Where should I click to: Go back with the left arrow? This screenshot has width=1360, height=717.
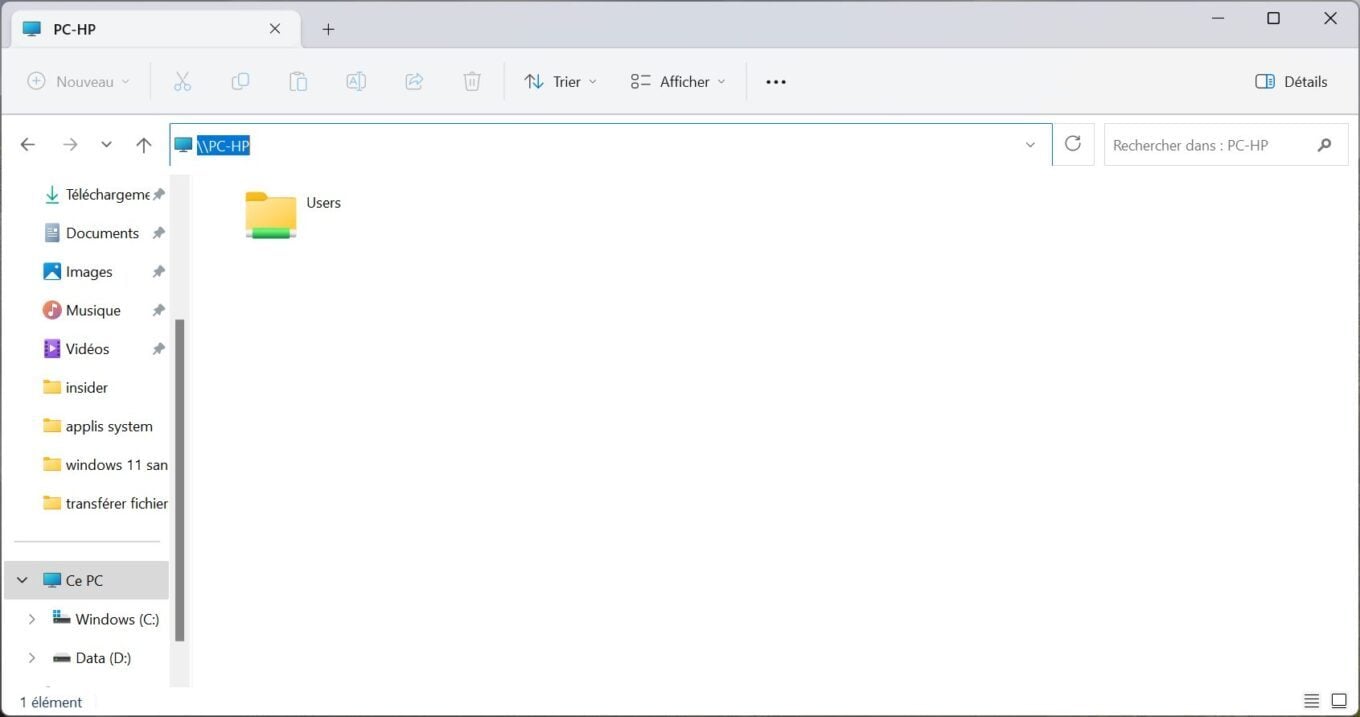[28, 145]
